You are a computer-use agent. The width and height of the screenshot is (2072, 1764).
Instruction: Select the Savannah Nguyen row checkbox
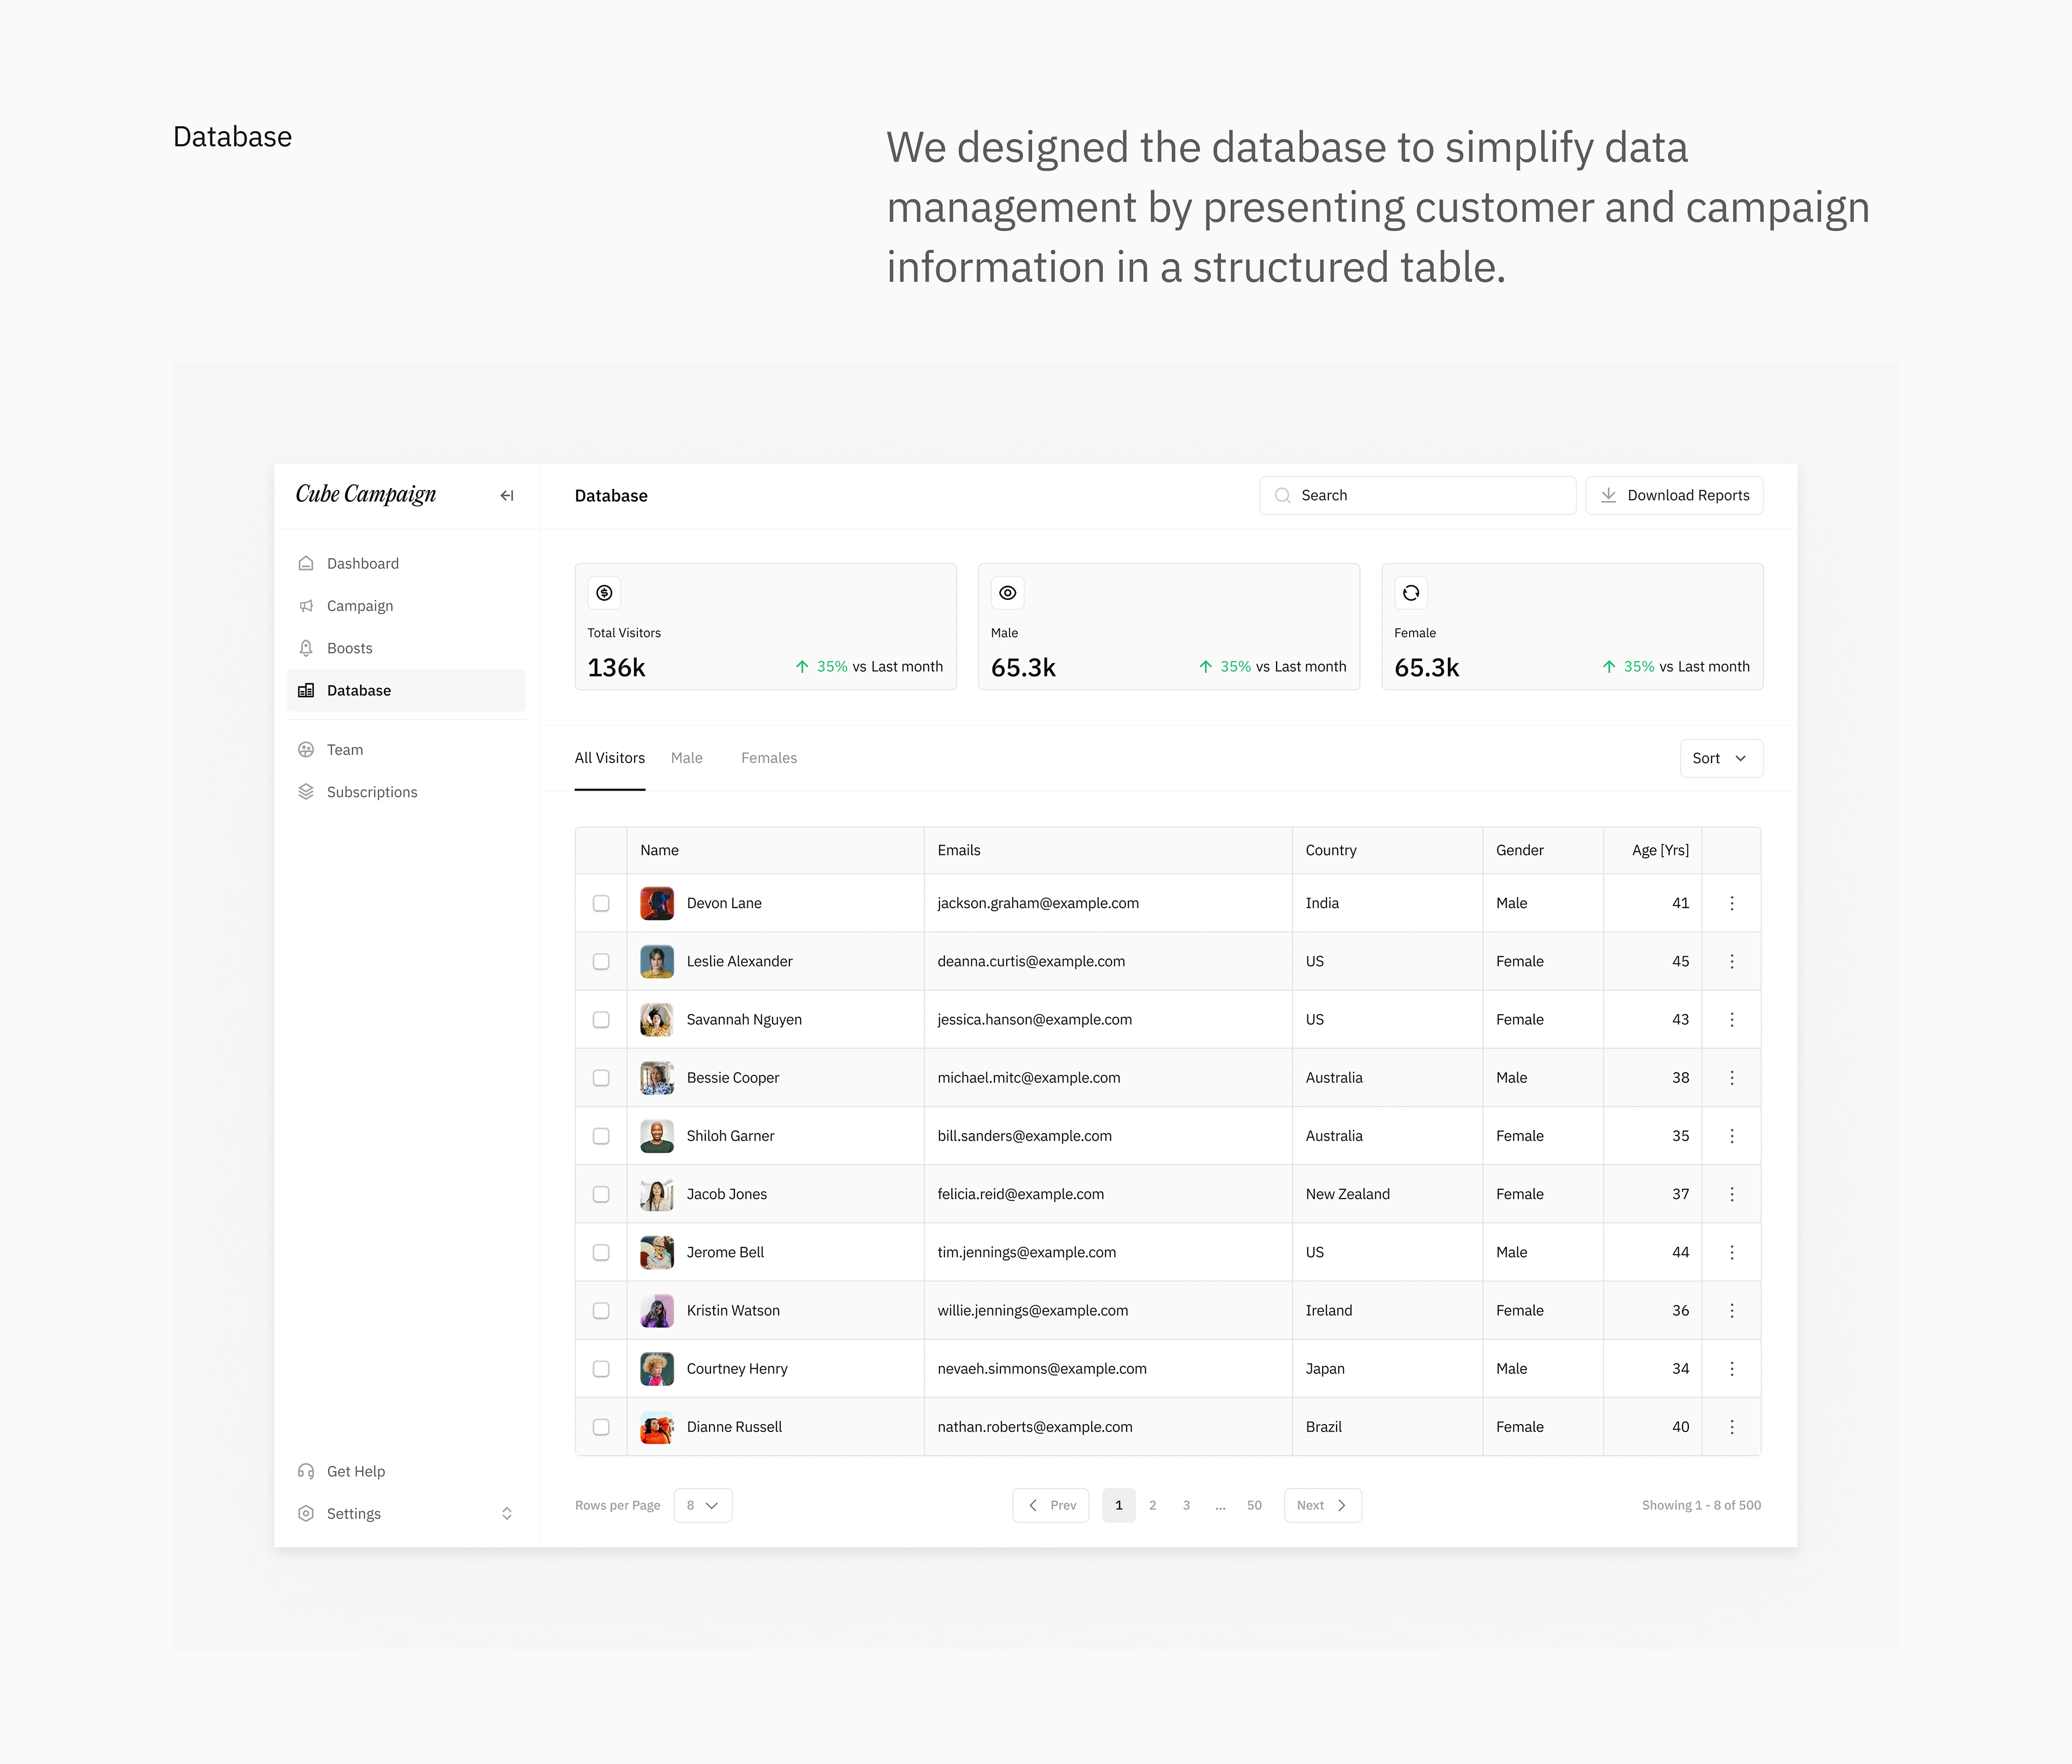pyautogui.click(x=601, y=1019)
